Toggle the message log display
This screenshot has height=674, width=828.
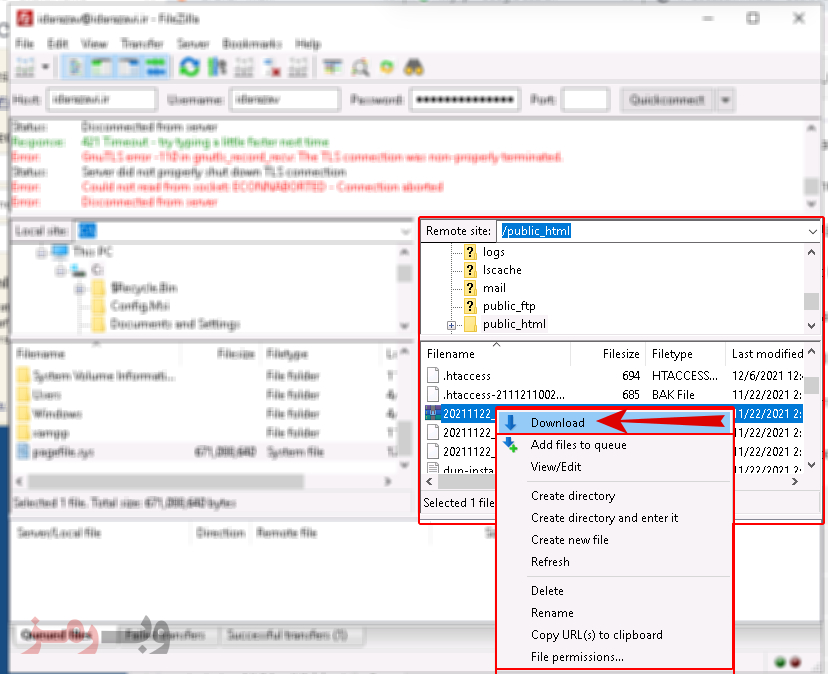(76, 67)
